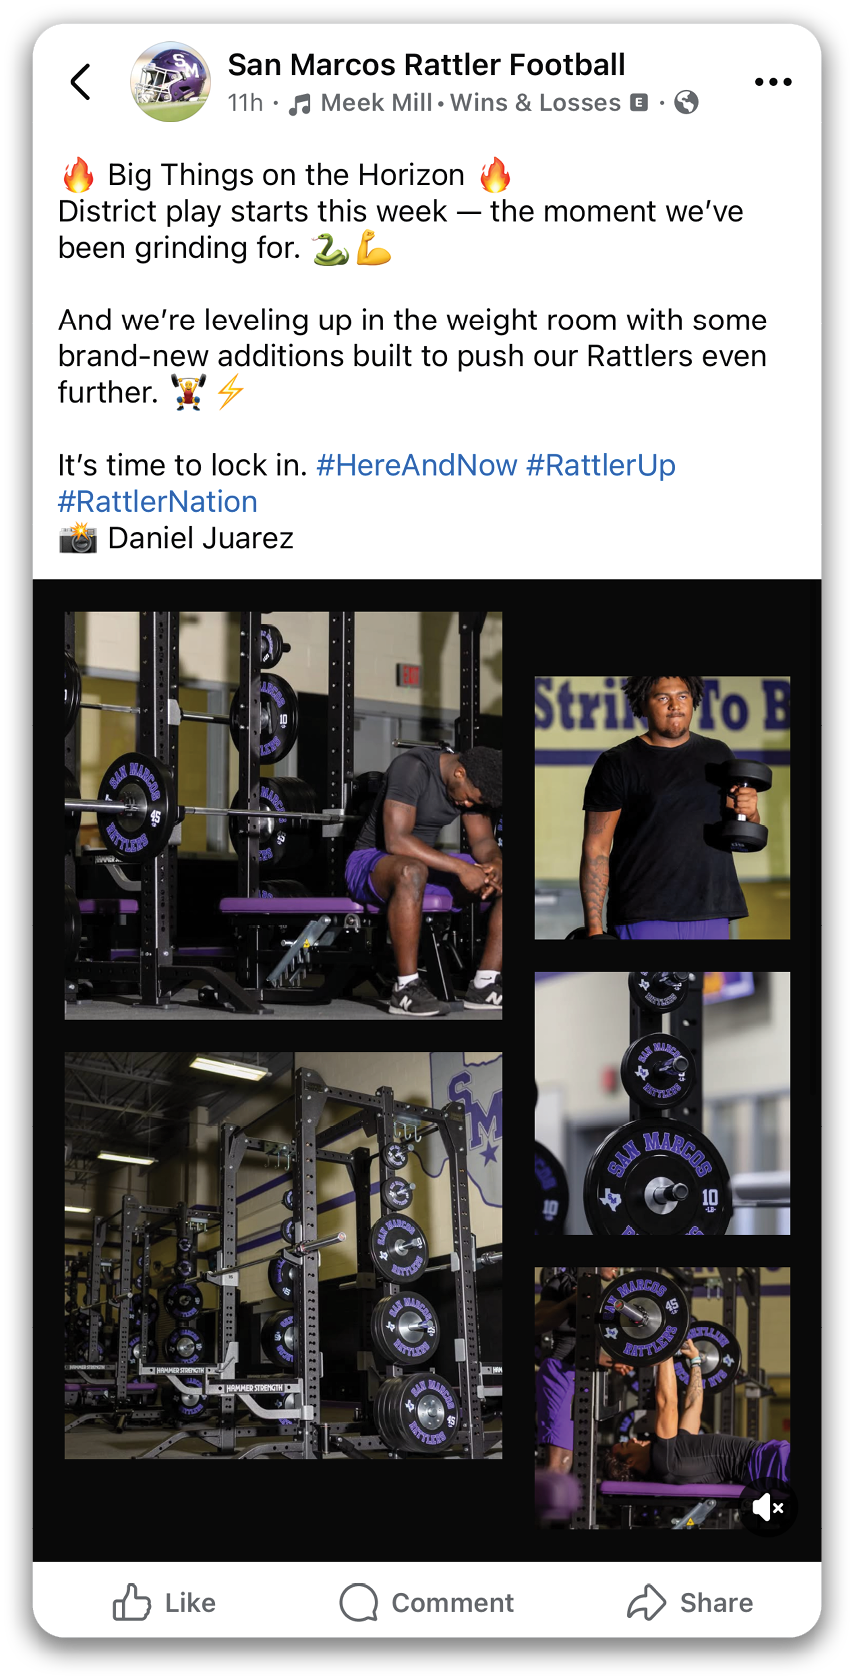Tap the back arrow icon
The image size is (854, 1679).
pyautogui.click(x=81, y=82)
